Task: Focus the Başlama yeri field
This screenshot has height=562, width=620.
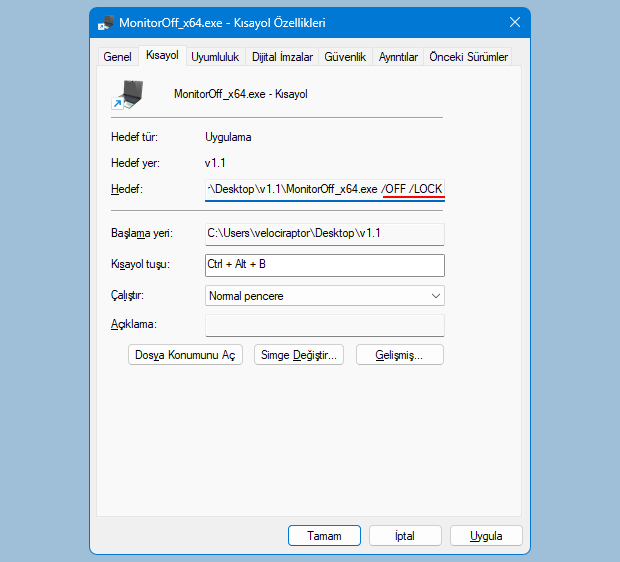Action: pyautogui.click(x=324, y=233)
